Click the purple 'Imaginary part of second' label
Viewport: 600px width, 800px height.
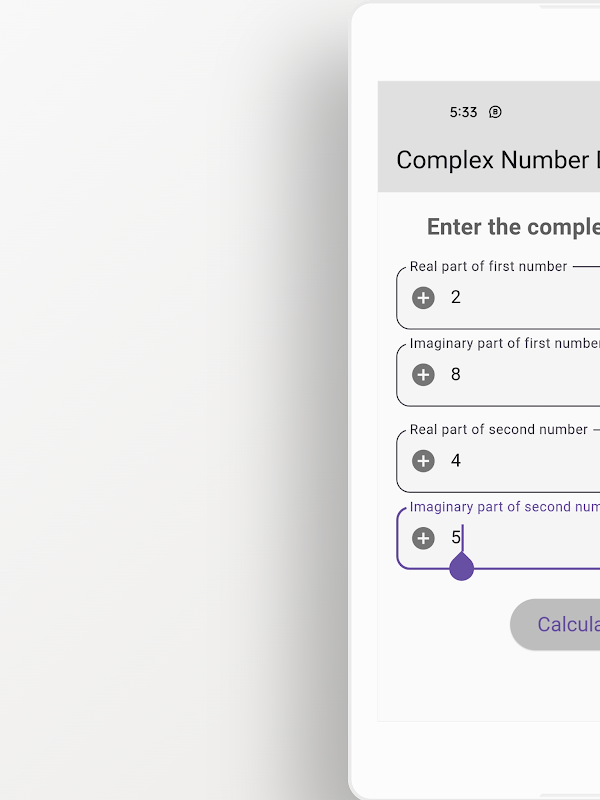point(504,507)
